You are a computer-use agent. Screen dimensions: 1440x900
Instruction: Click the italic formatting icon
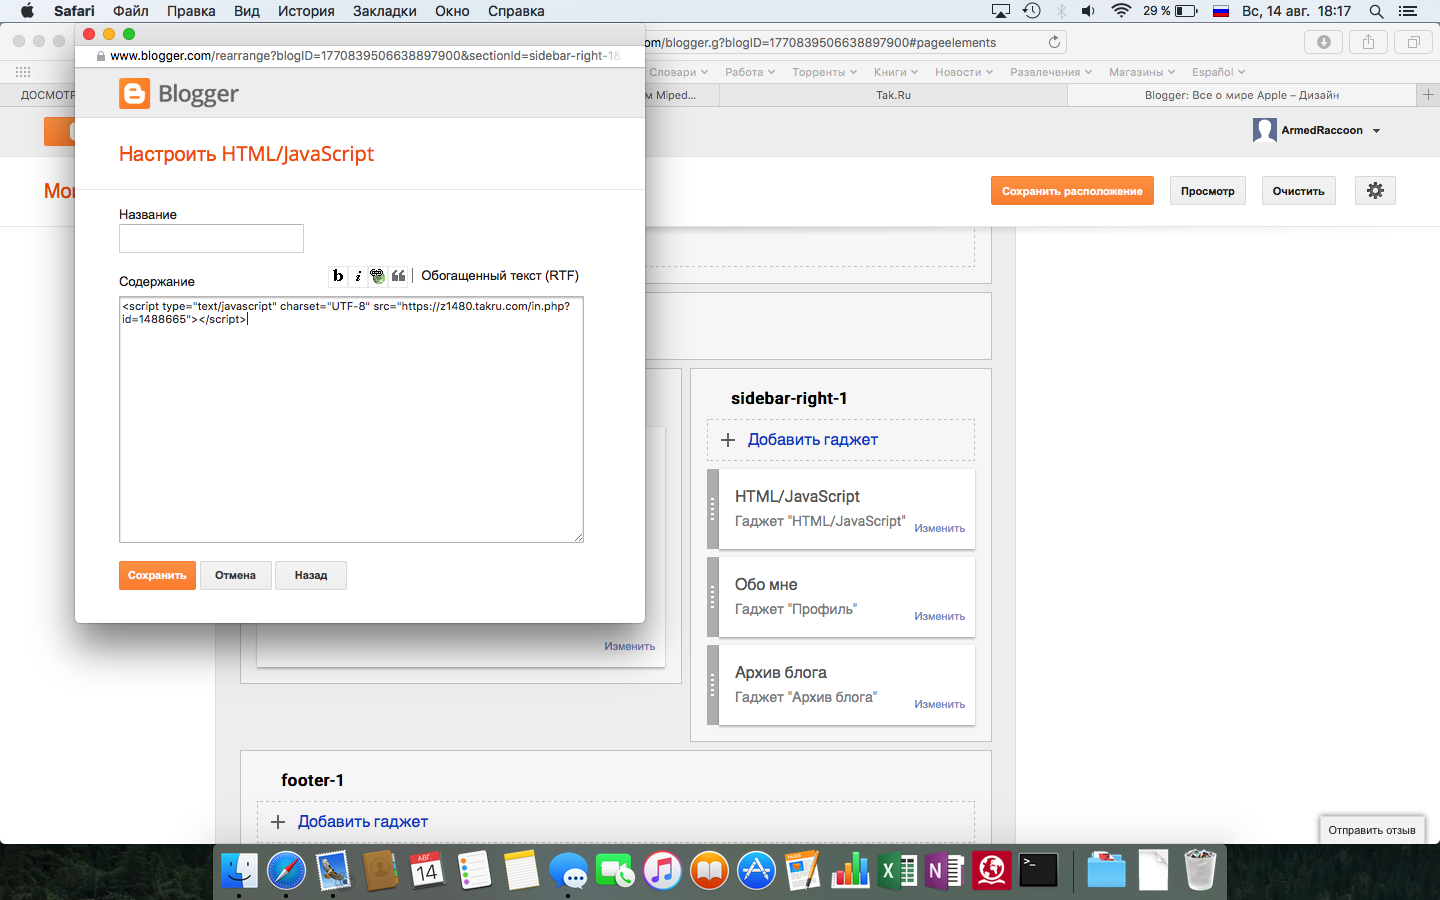358,276
